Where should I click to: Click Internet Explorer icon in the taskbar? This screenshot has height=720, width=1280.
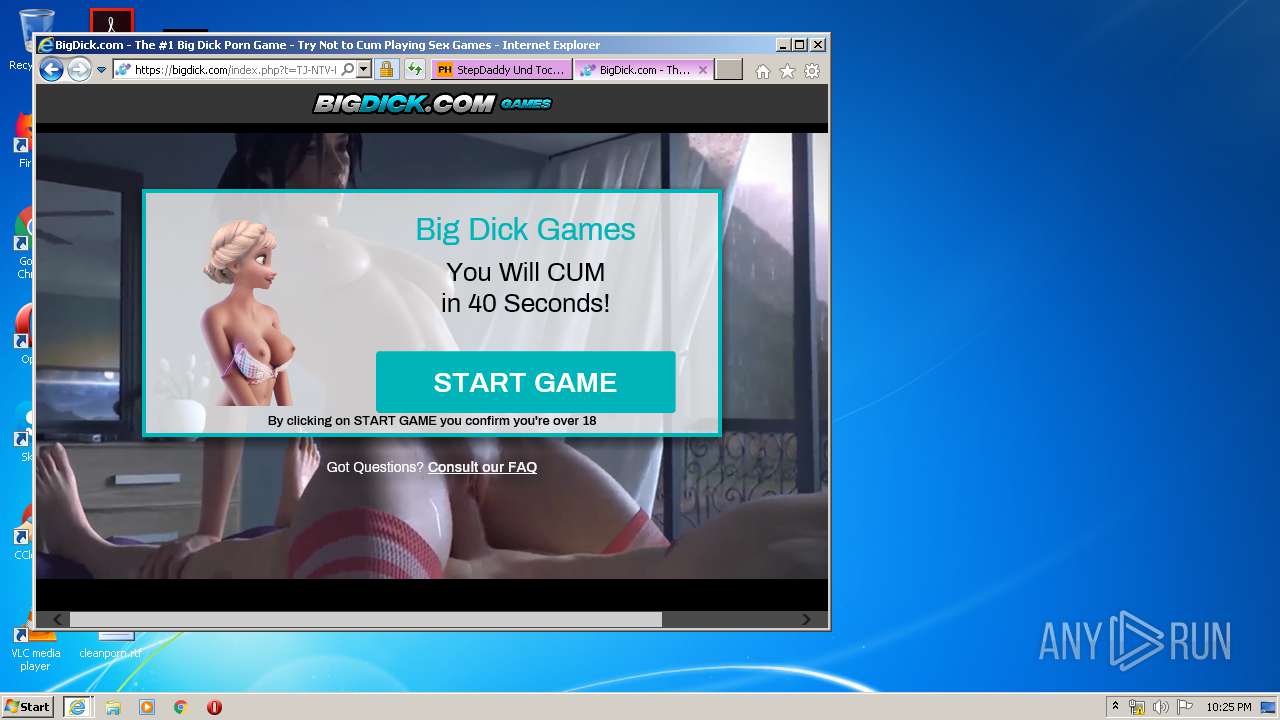pos(77,707)
